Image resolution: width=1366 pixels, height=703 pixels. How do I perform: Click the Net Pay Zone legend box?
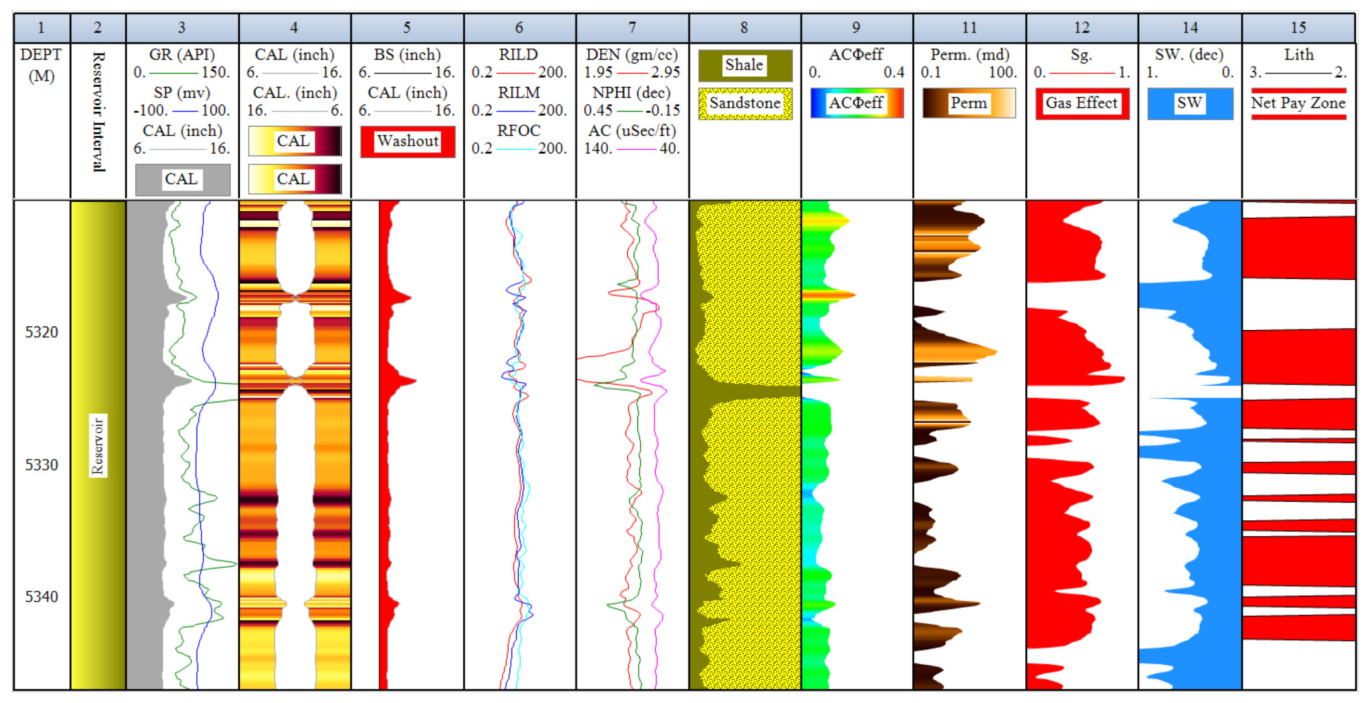[x=1299, y=103]
